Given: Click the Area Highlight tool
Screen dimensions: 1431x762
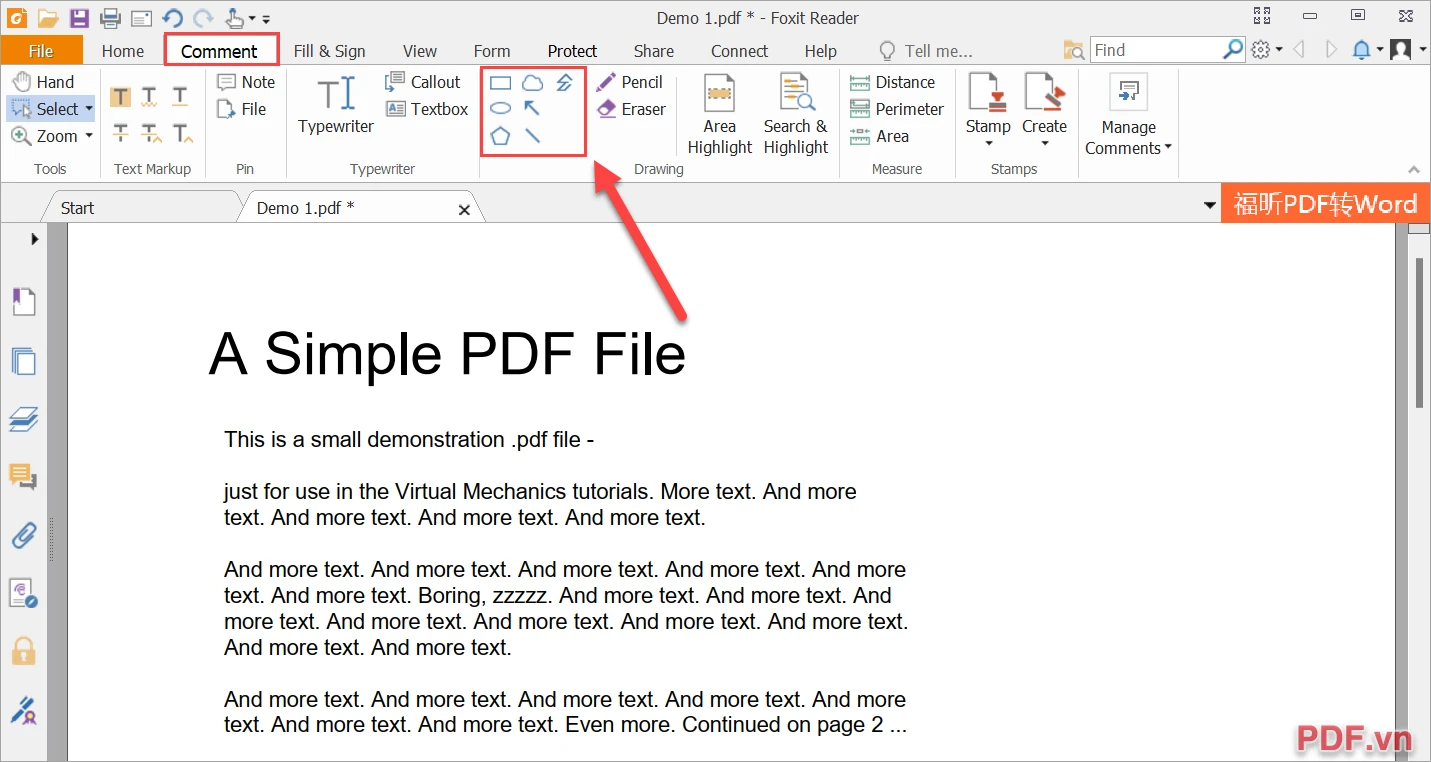Looking at the screenshot, I should pos(719,114).
